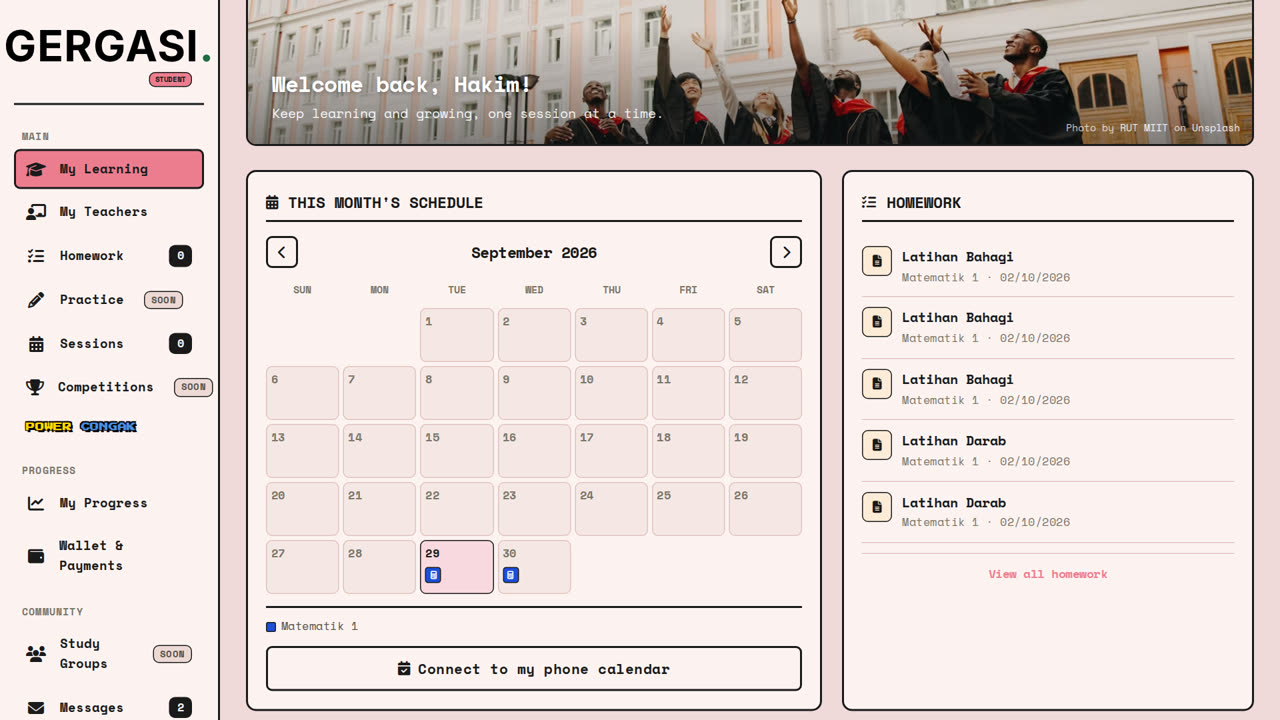Click checklist icon beside Homework heading
This screenshot has height=720, width=1280.
pyautogui.click(x=869, y=203)
